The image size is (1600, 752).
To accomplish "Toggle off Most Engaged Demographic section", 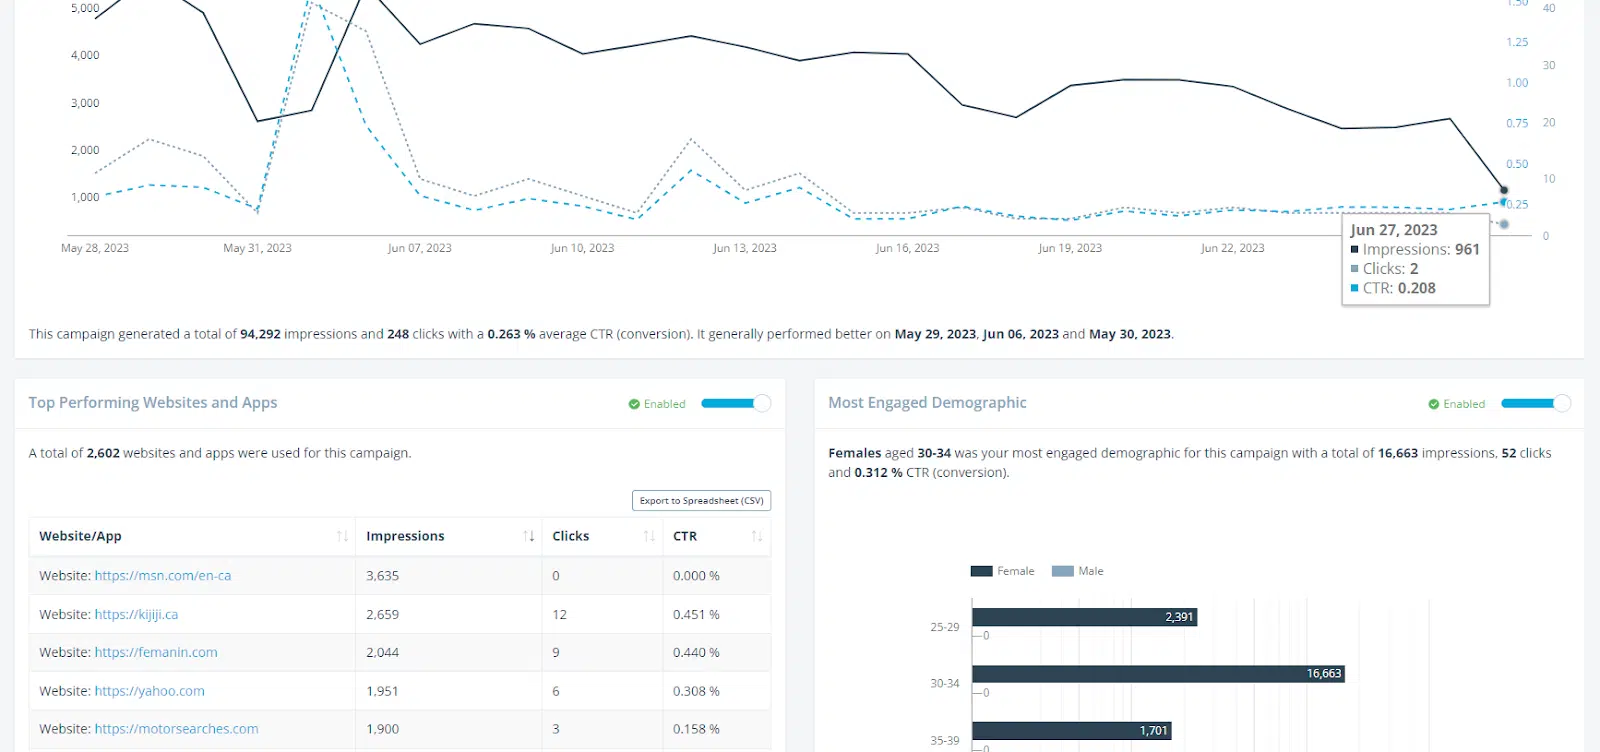I will (x=1536, y=403).
